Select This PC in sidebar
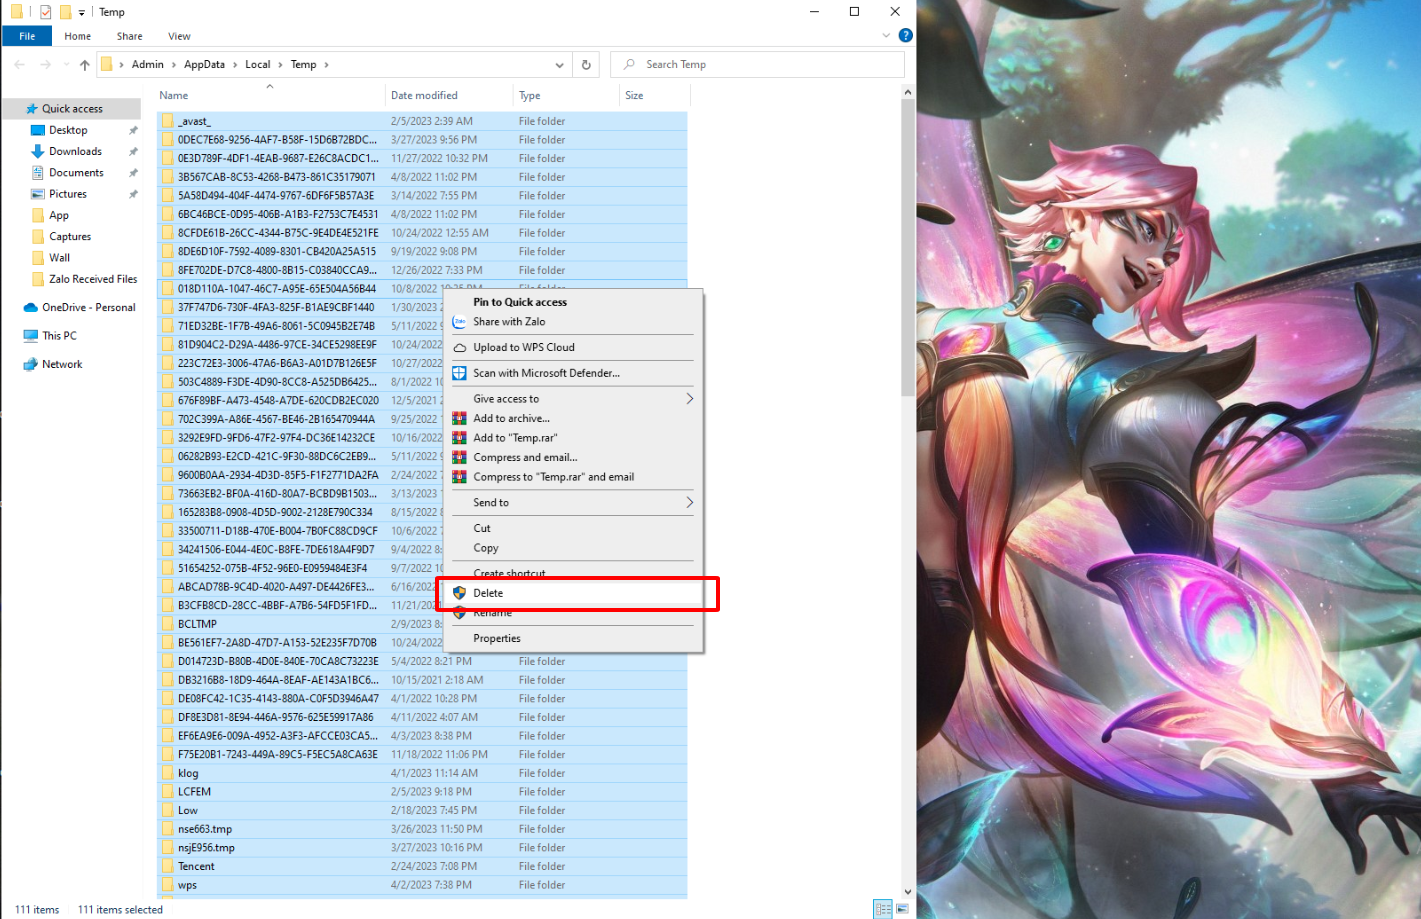The image size is (1421, 919). coord(59,336)
